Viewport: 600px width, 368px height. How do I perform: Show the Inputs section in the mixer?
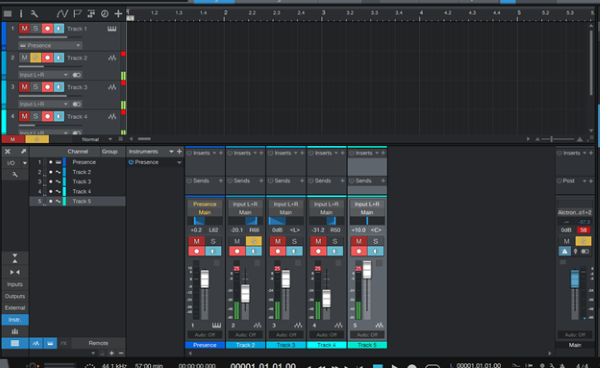coord(15,284)
